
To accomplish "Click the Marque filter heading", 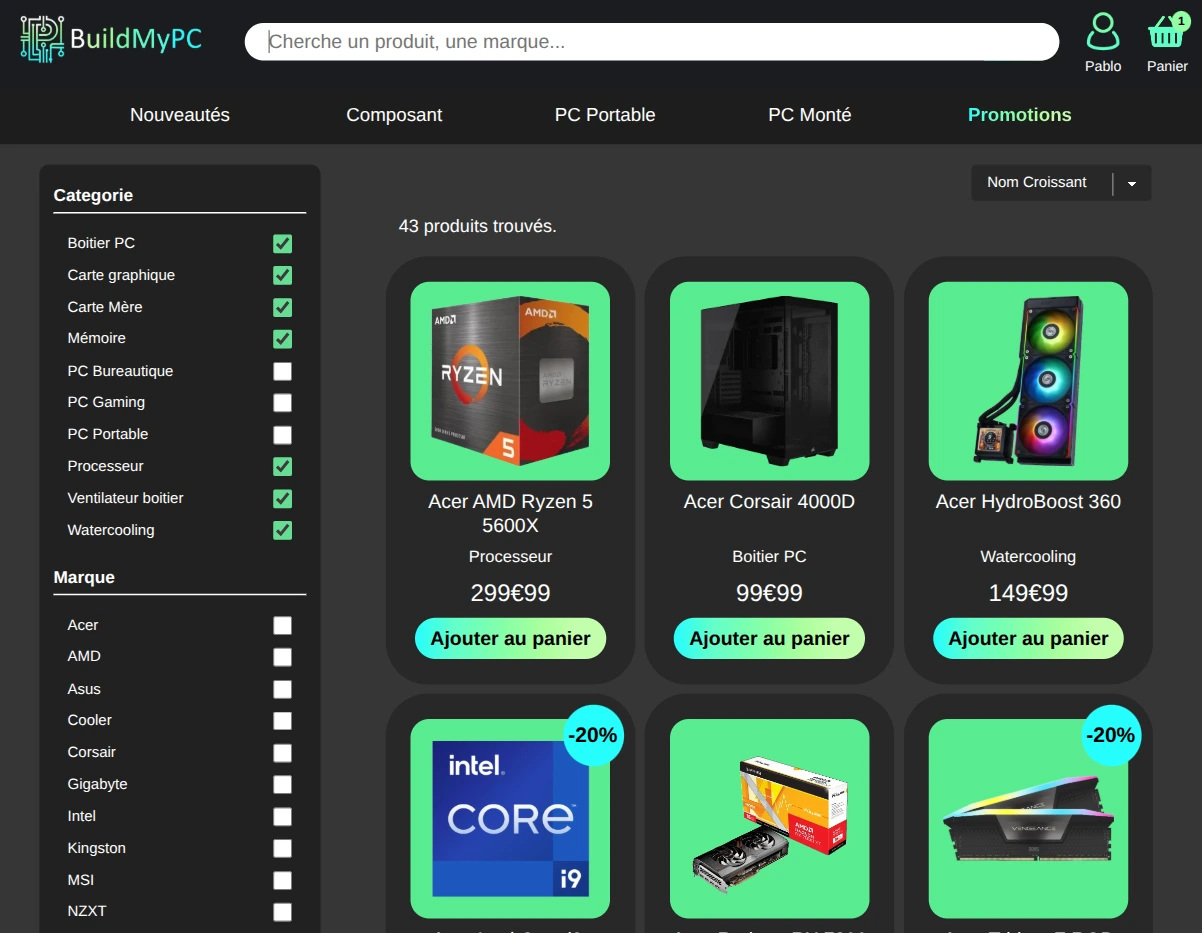I will (x=84, y=578).
